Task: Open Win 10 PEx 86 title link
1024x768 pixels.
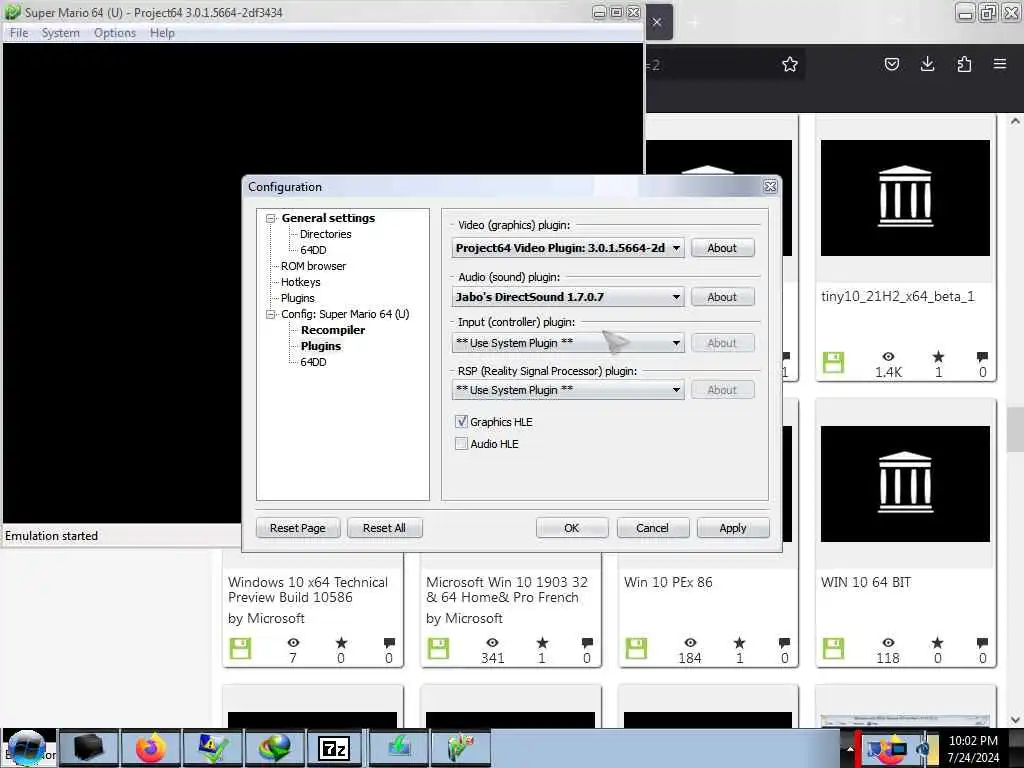Action: tap(668, 582)
